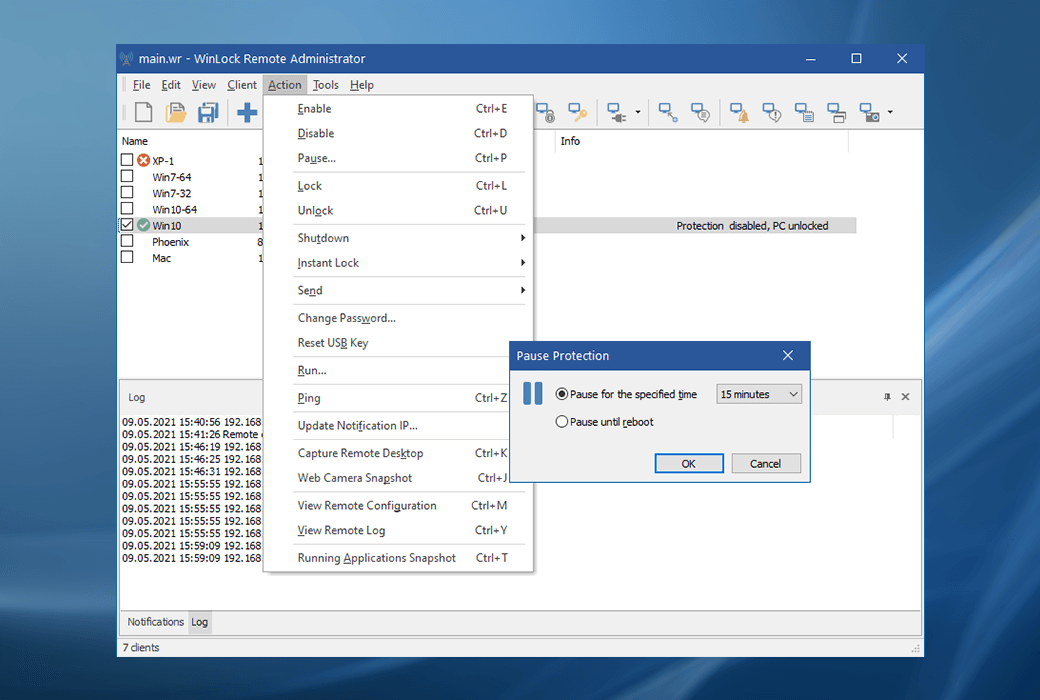1040x700 pixels.
Task: Open the Edit menu
Action: point(170,85)
